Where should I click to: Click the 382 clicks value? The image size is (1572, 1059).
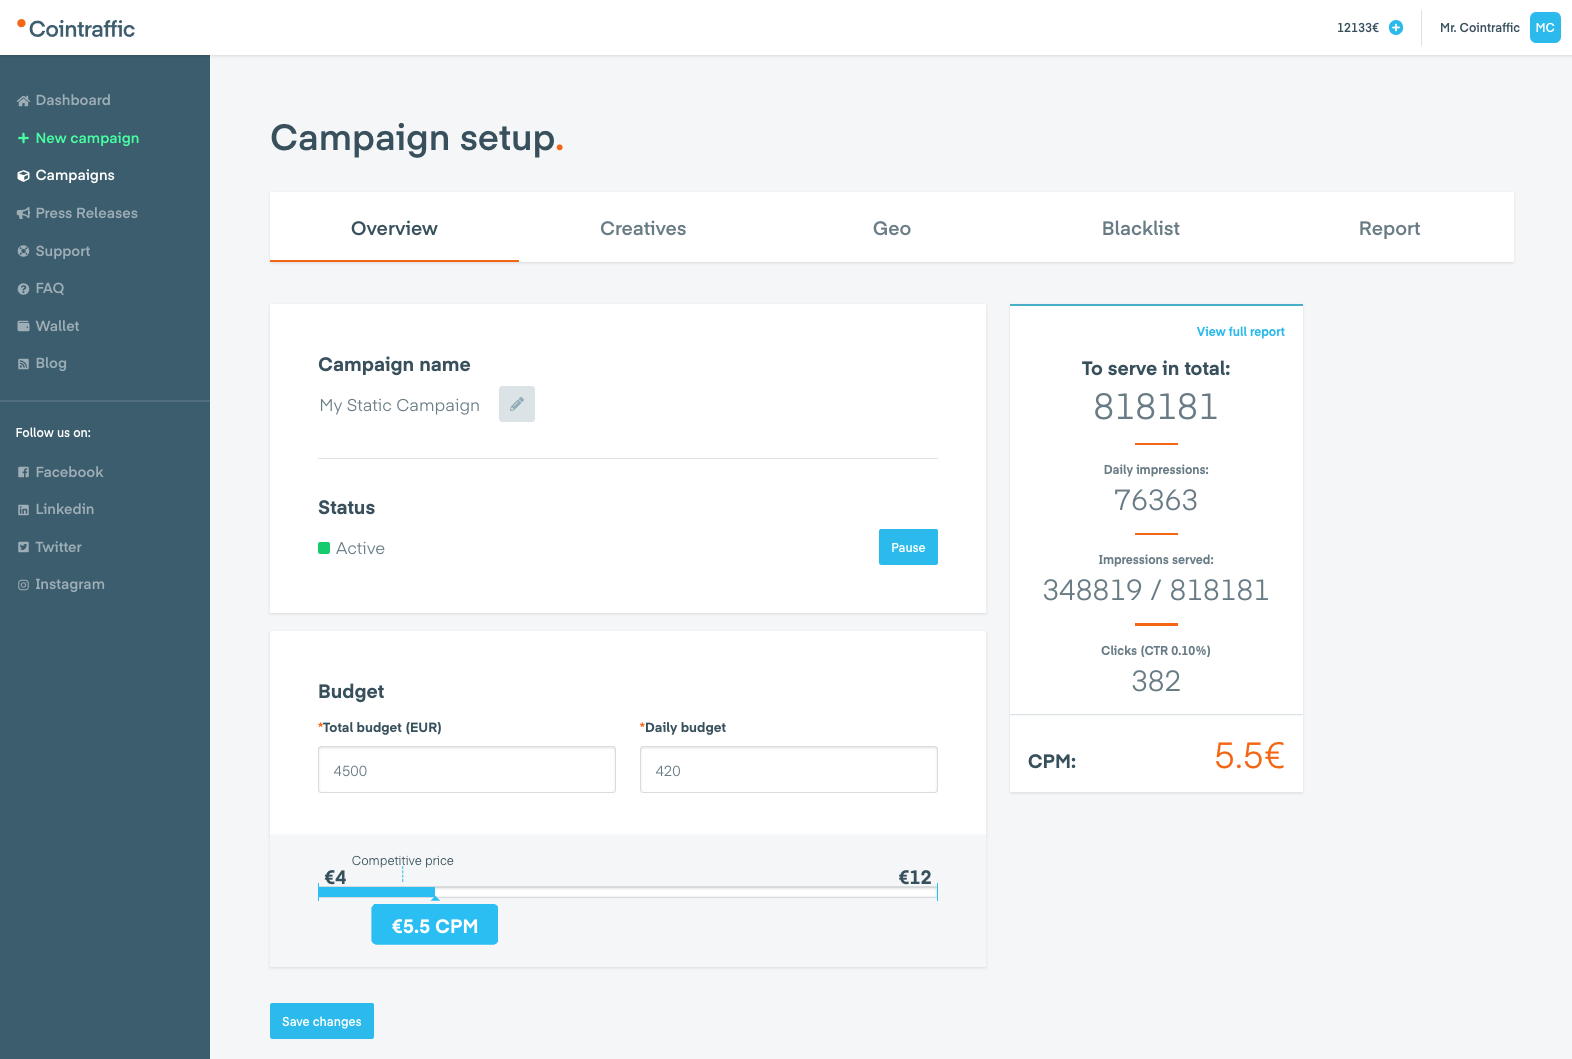pos(1156,681)
